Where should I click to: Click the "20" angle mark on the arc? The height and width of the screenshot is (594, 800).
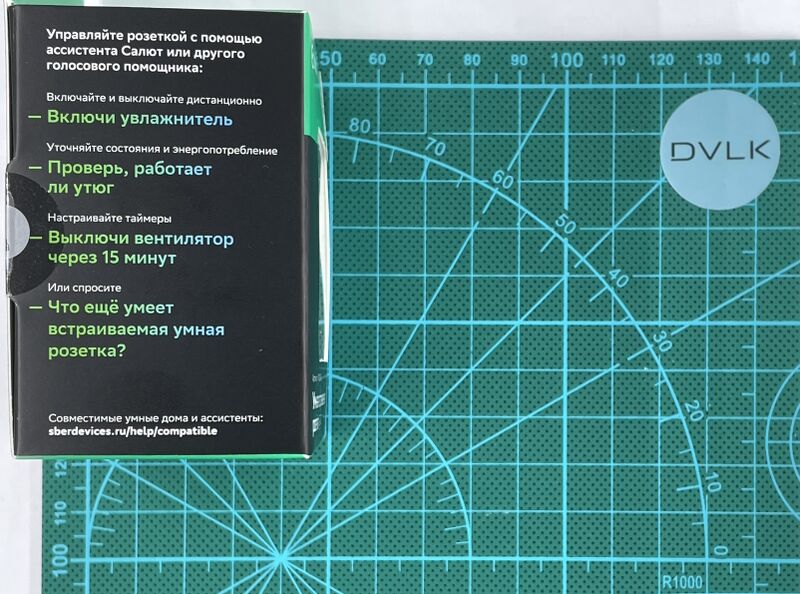[693, 411]
